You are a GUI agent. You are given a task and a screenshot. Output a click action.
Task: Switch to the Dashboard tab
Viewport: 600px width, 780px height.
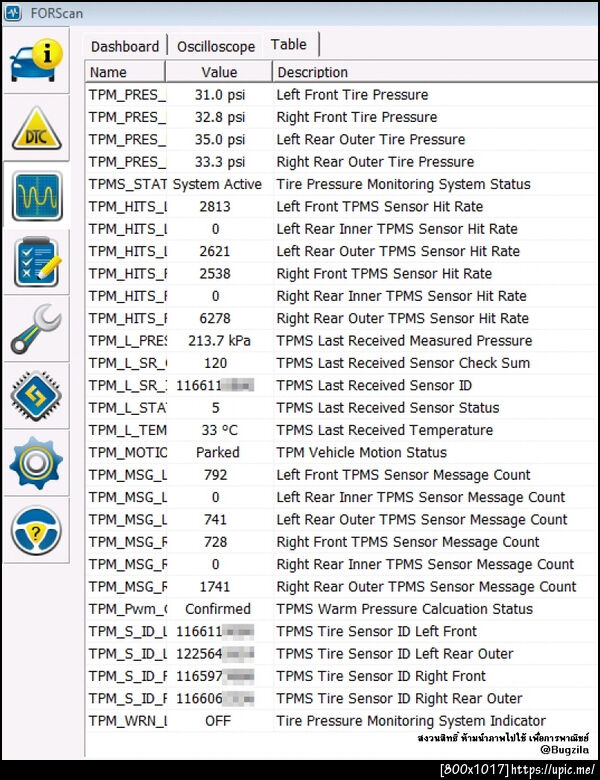125,47
